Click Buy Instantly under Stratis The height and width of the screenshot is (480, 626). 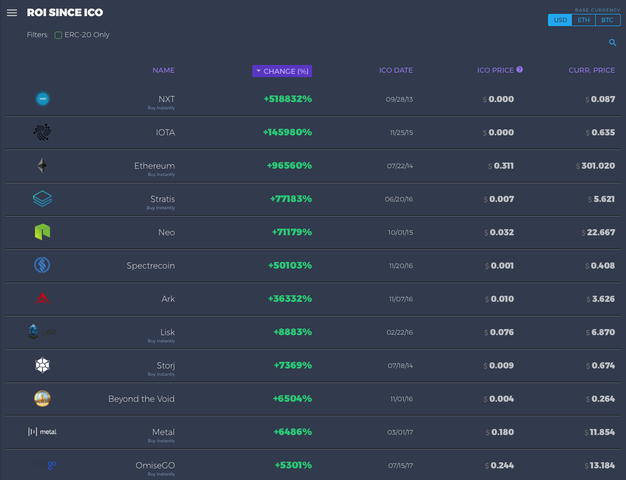coord(160,208)
